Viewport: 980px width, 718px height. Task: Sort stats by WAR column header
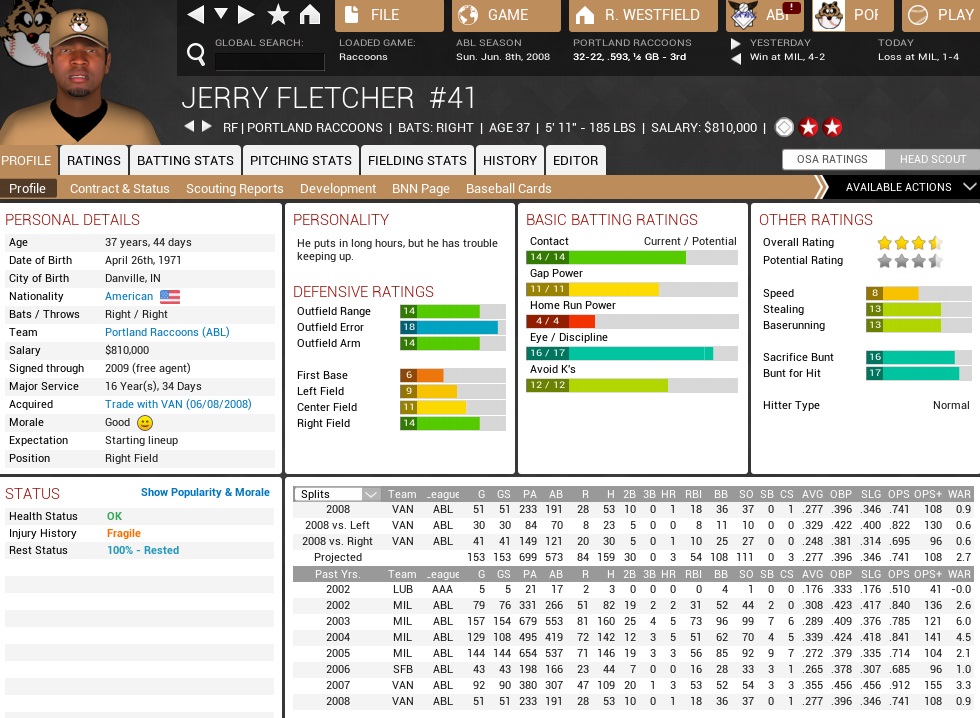[959, 494]
